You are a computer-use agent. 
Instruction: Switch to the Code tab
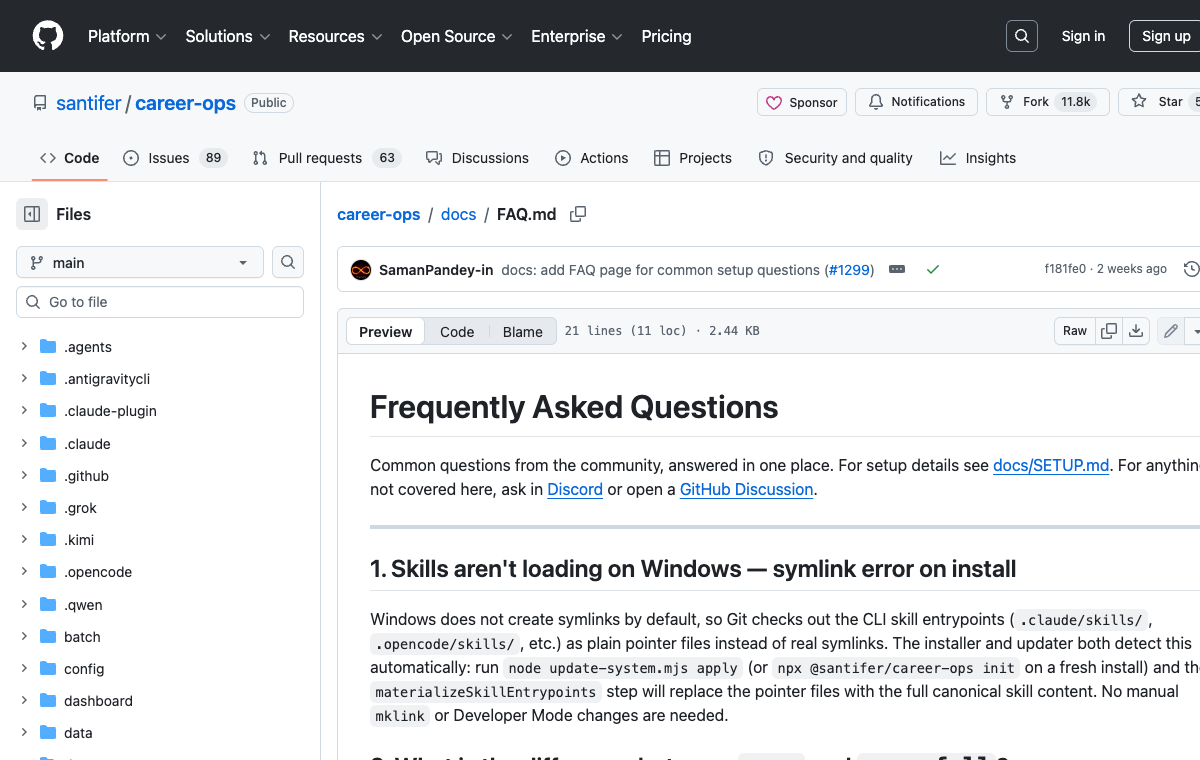click(x=70, y=158)
